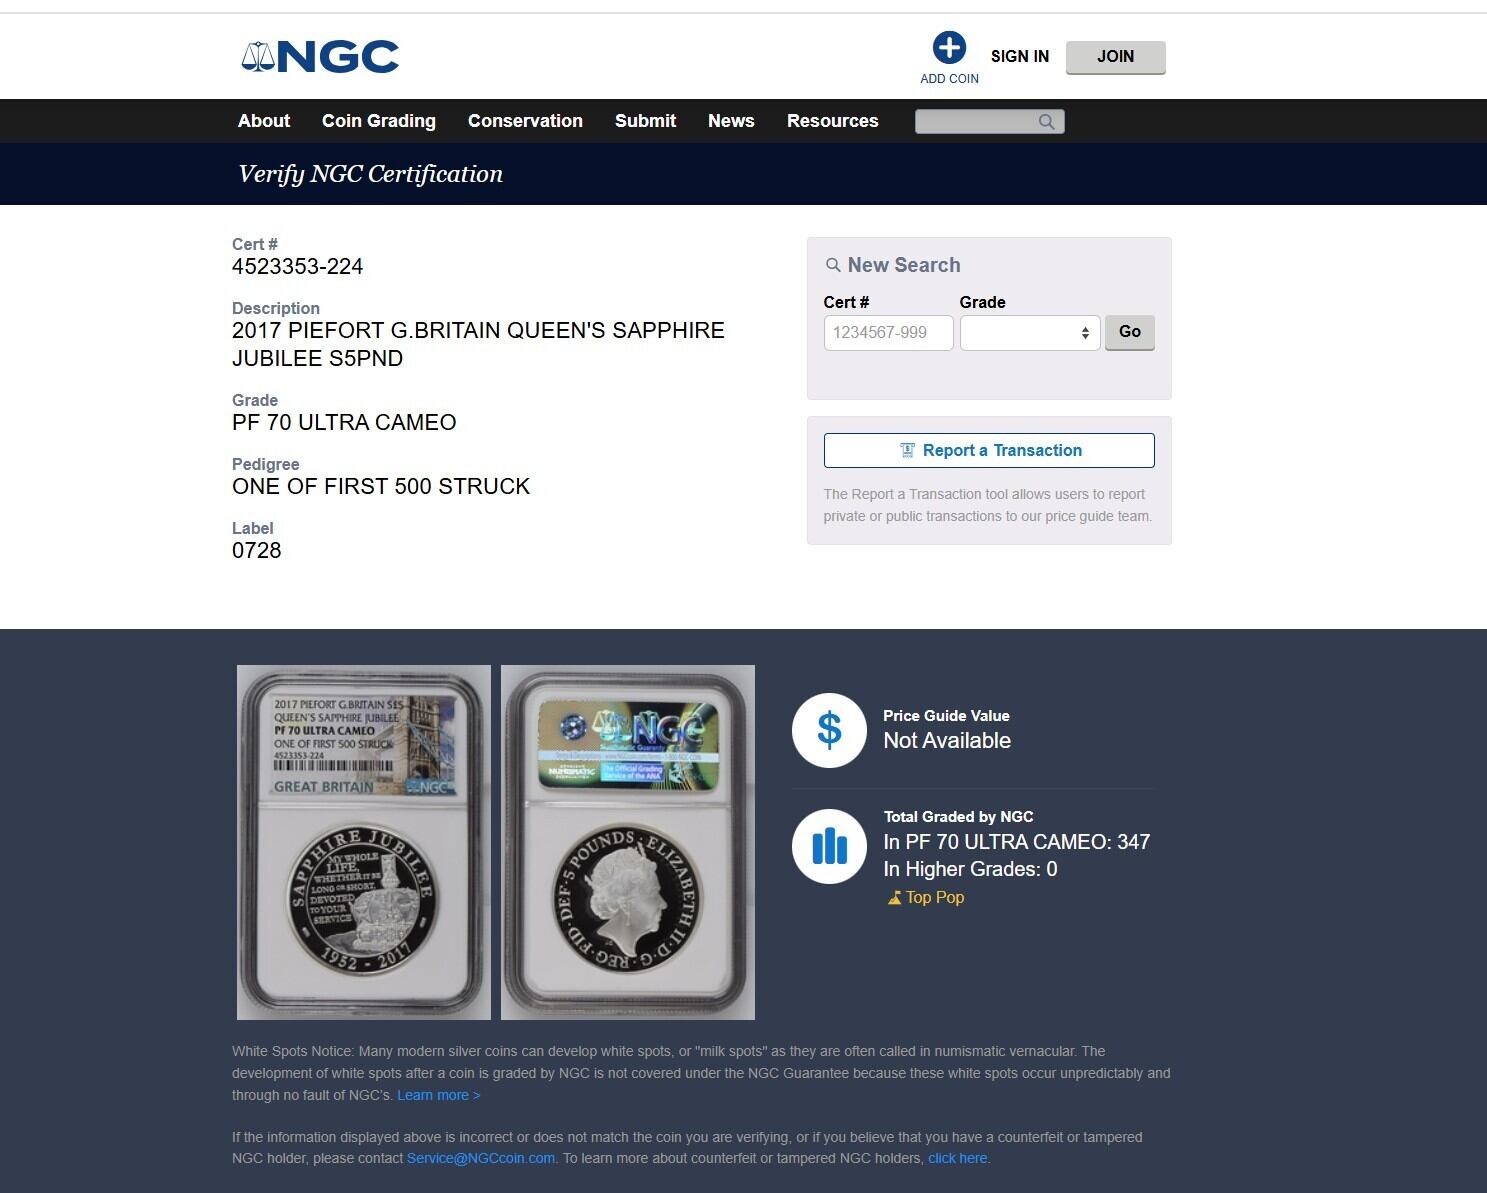Click the New Search magnifier icon
This screenshot has height=1193, width=1487.
click(x=832, y=265)
